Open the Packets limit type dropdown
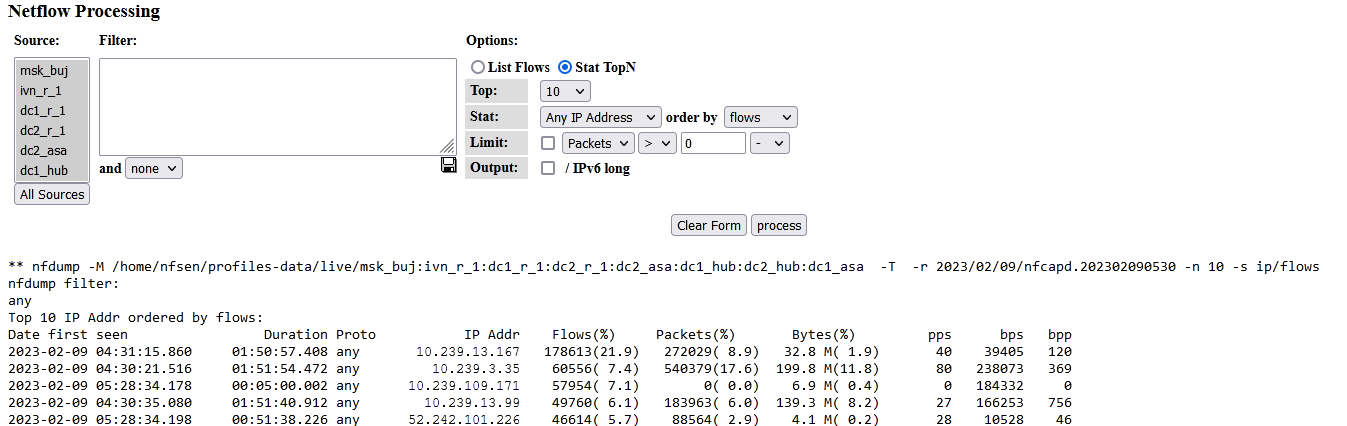The height and width of the screenshot is (426, 1347). pos(599,143)
